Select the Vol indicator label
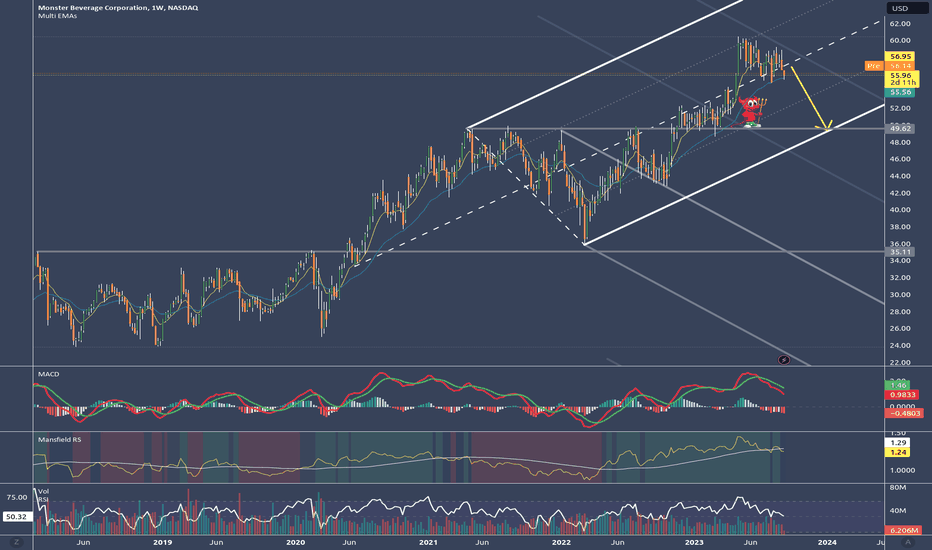Screen dimensions: 932x550 point(43,492)
